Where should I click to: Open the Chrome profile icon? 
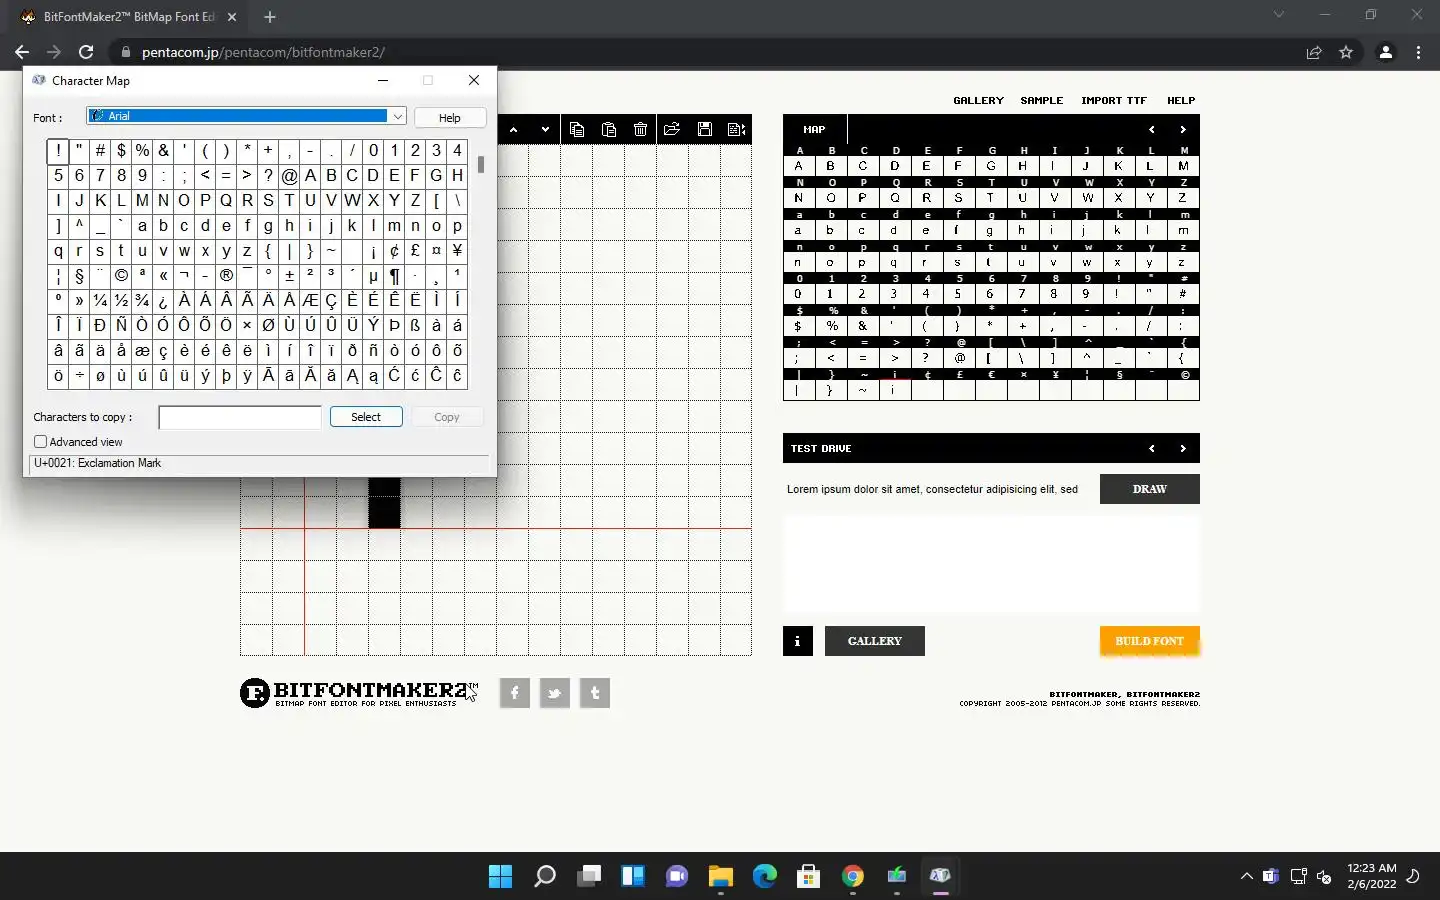1386,52
